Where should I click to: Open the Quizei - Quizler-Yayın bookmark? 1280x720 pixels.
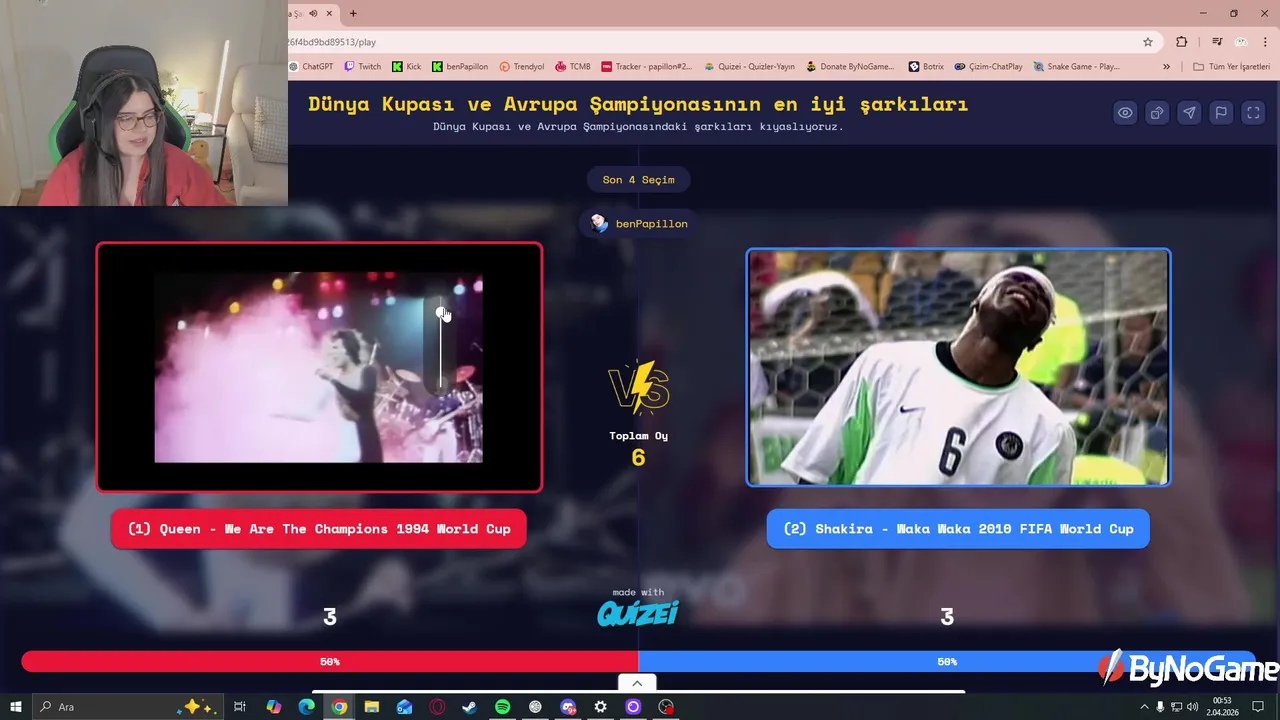click(x=750, y=67)
